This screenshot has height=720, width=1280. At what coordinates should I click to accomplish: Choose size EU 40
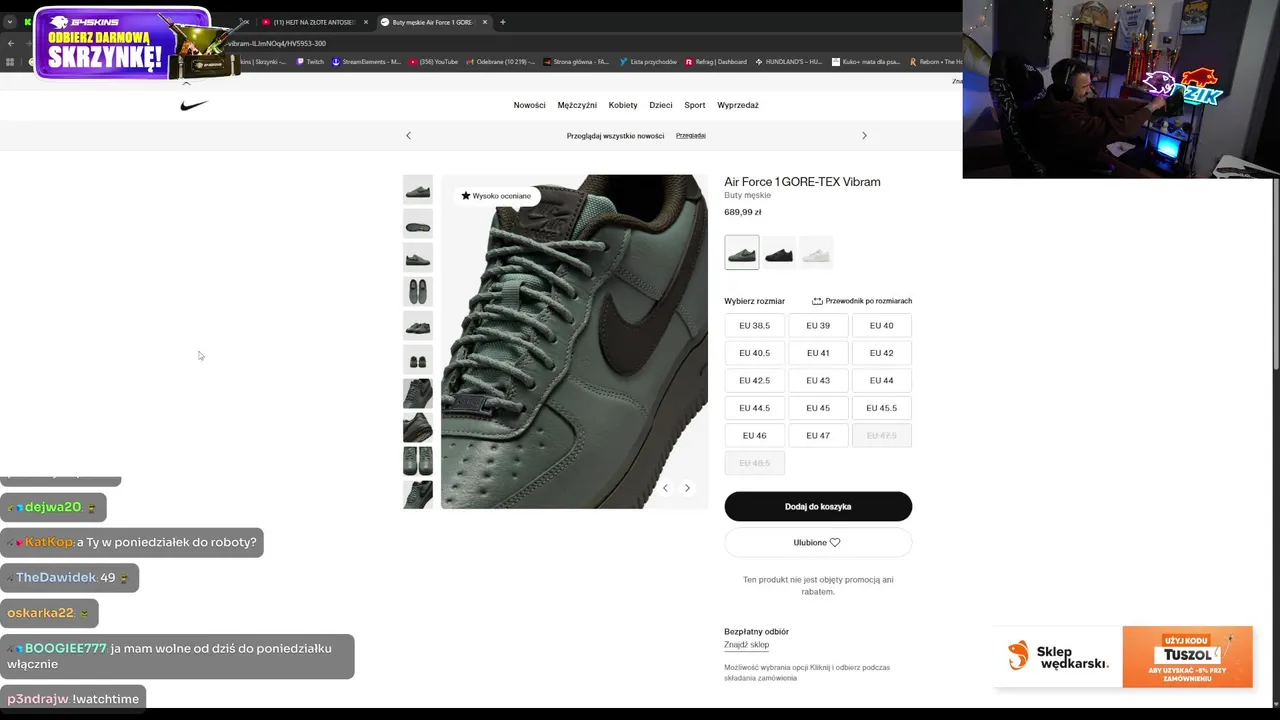(x=881, y=325)
